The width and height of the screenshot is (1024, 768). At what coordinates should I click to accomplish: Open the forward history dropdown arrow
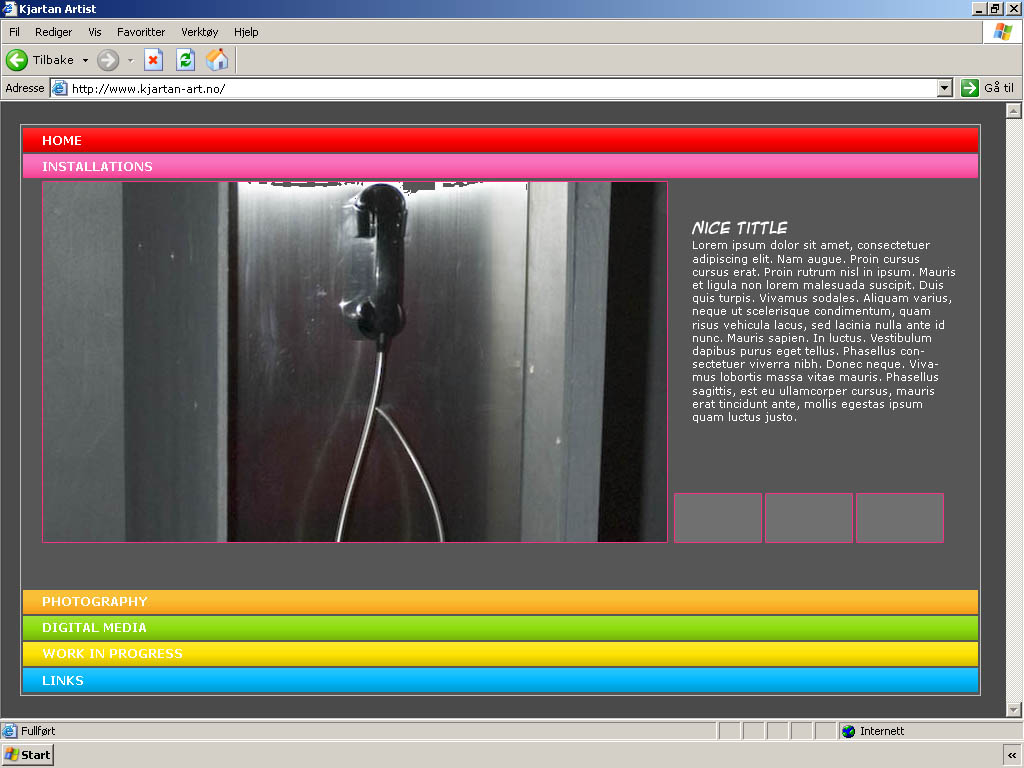(x=131, y=60)
